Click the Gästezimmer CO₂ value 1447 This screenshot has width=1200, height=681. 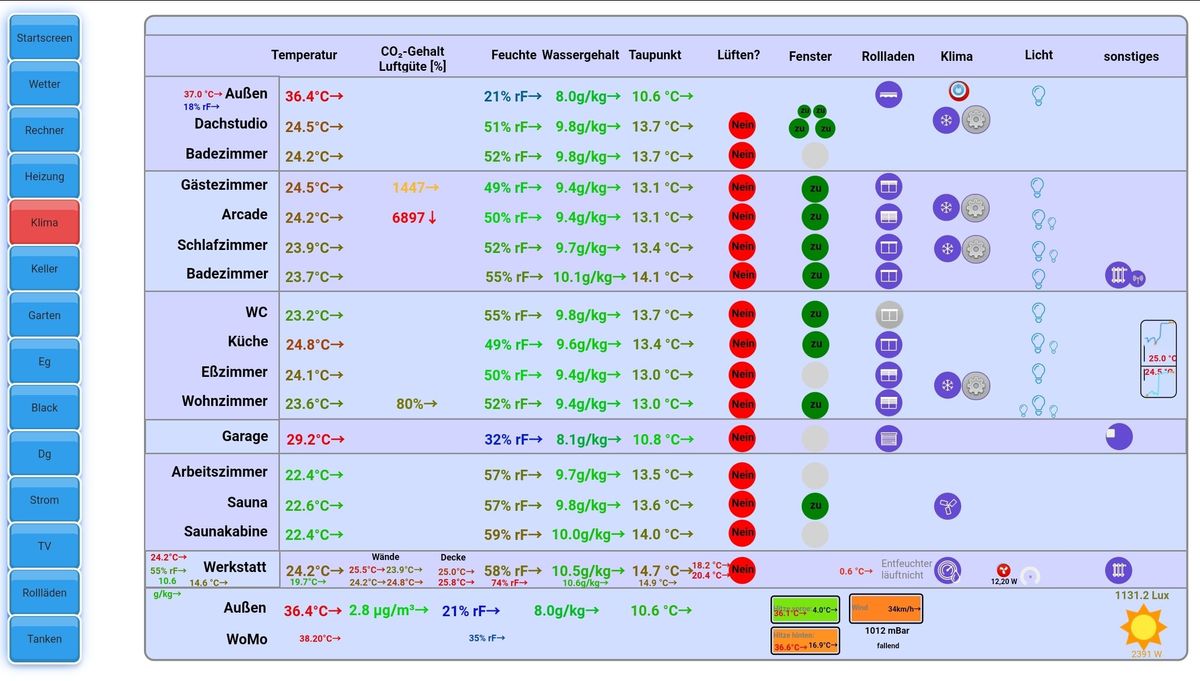coord(415,187)
